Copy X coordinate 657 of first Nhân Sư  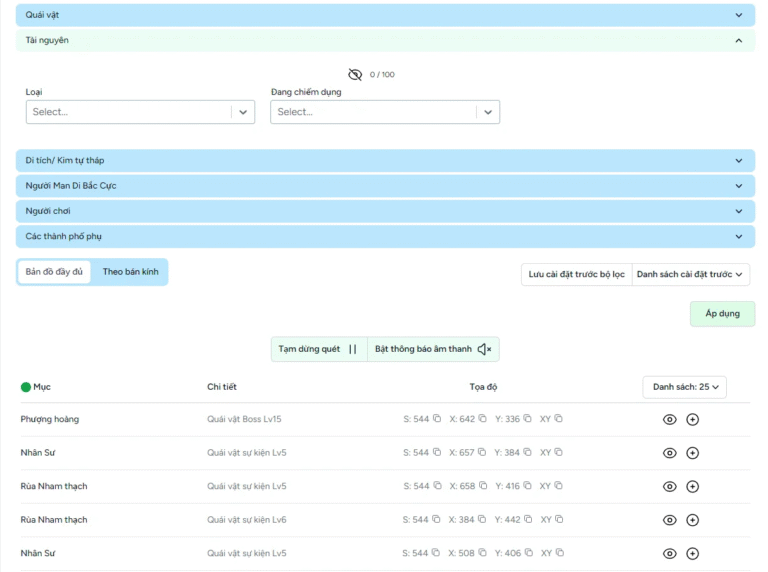483,453
